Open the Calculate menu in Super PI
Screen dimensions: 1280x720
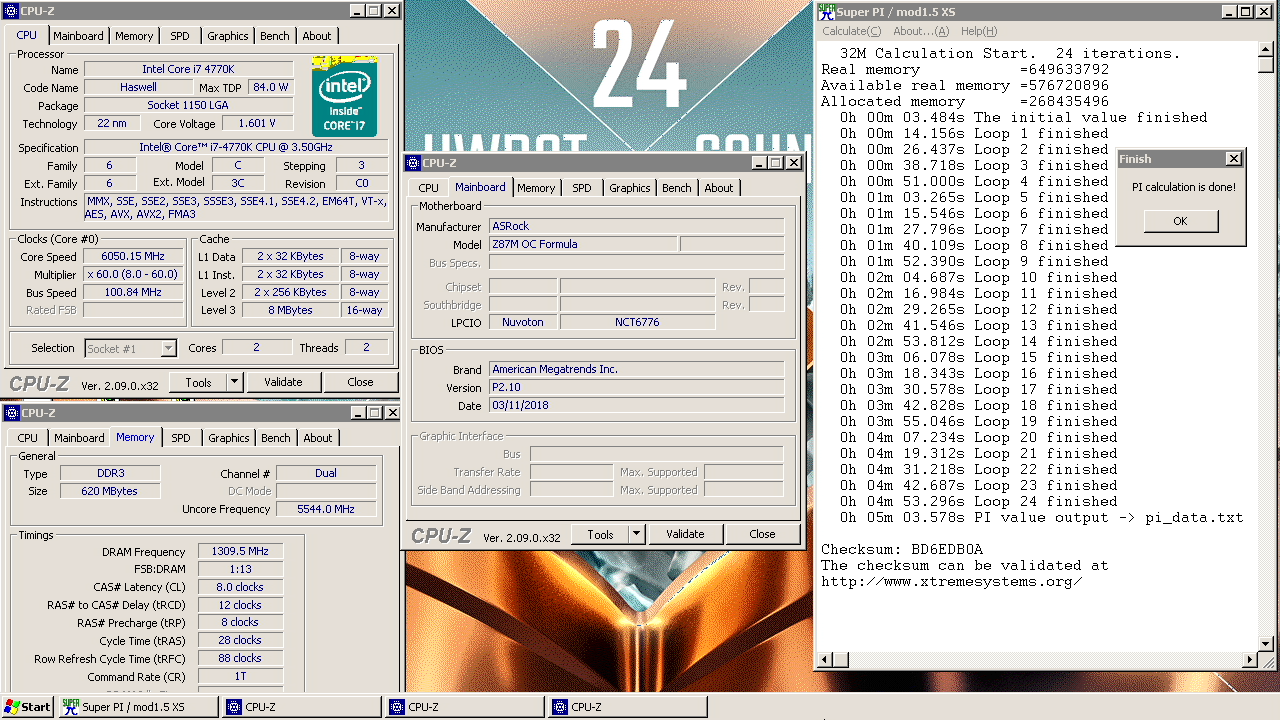click(x=851, y=31)
